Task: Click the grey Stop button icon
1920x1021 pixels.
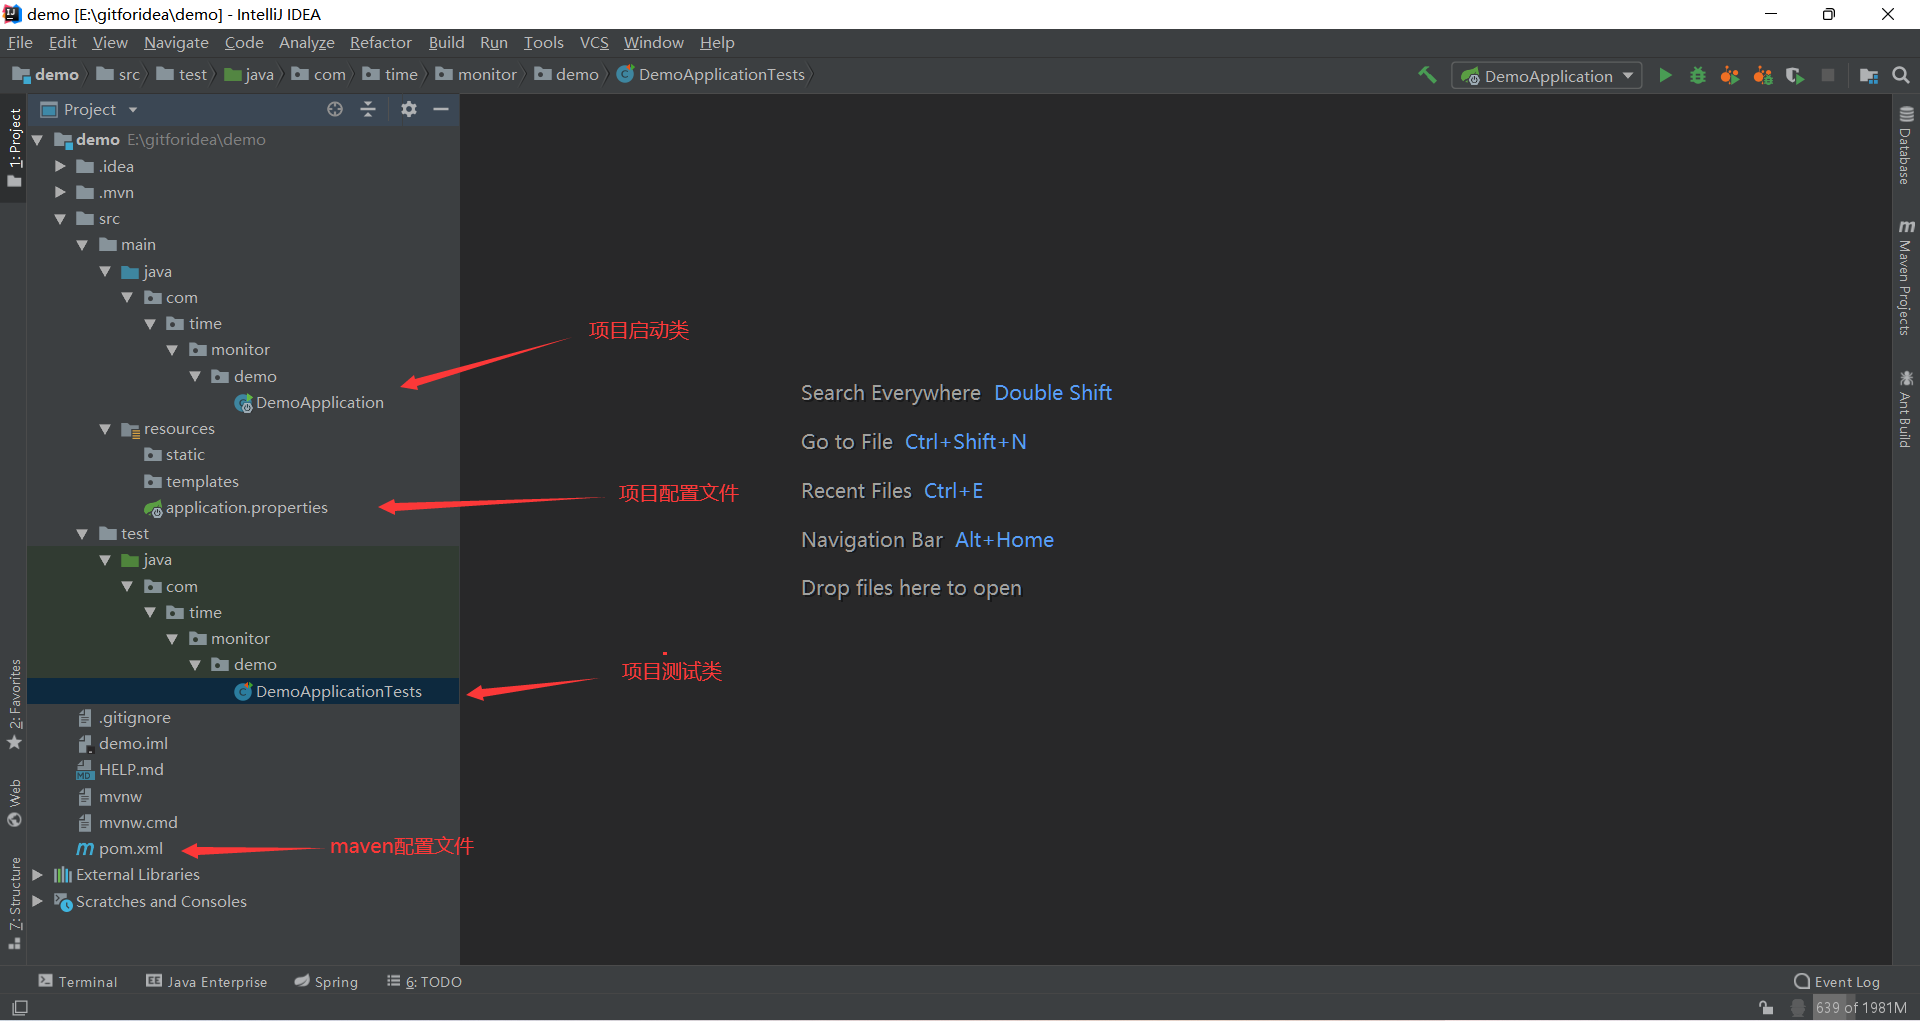Action: (1828, 75)
